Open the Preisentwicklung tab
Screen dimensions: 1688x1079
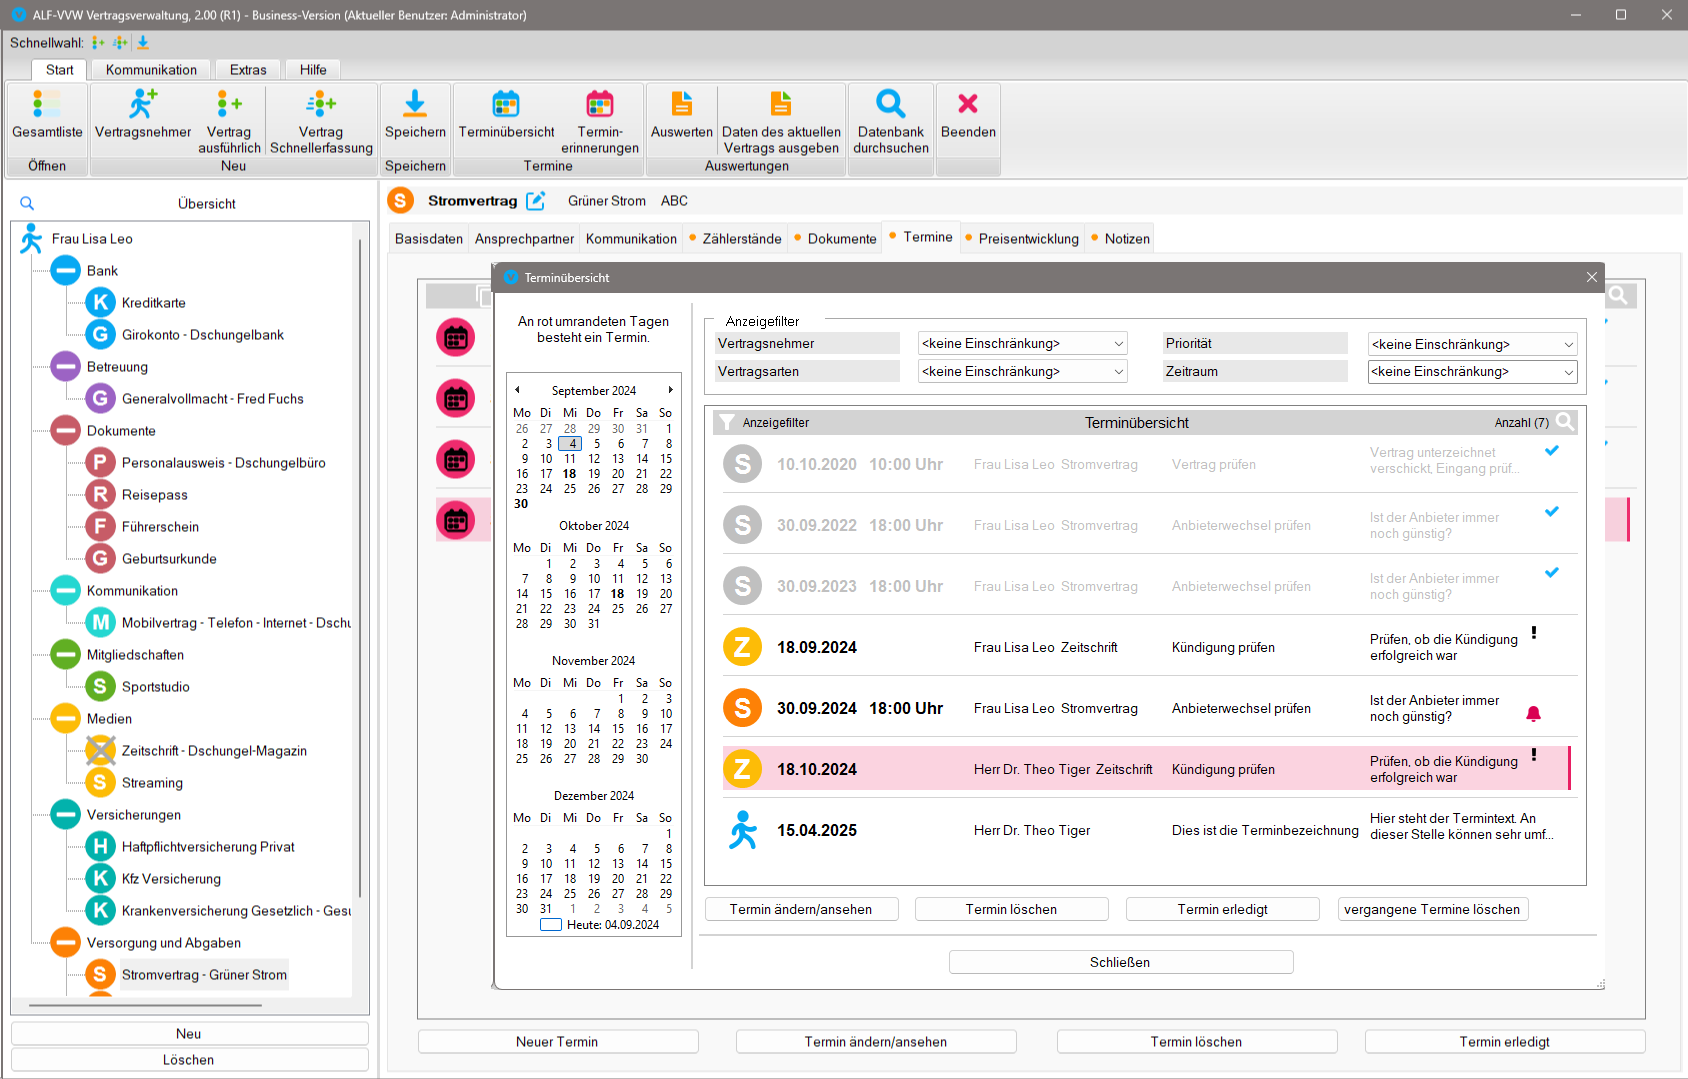click(1021, 238)
